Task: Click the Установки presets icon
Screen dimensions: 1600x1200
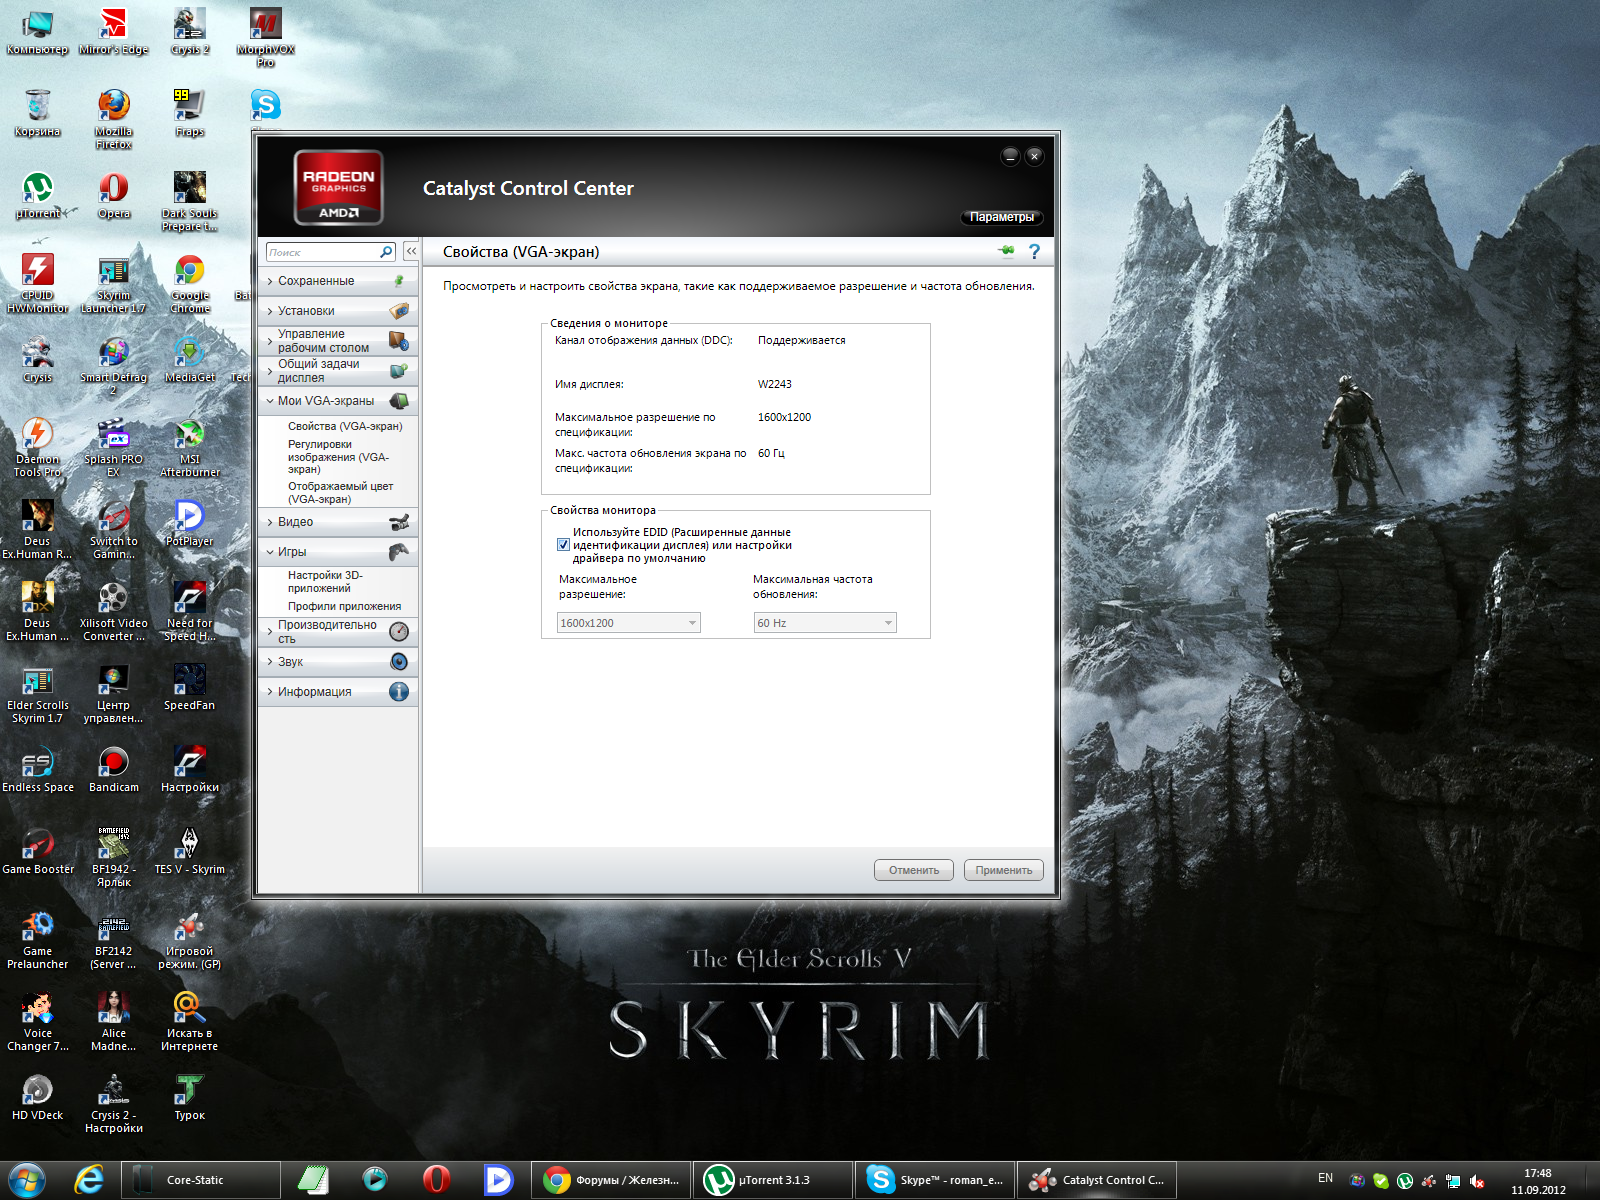Action: 399,311
